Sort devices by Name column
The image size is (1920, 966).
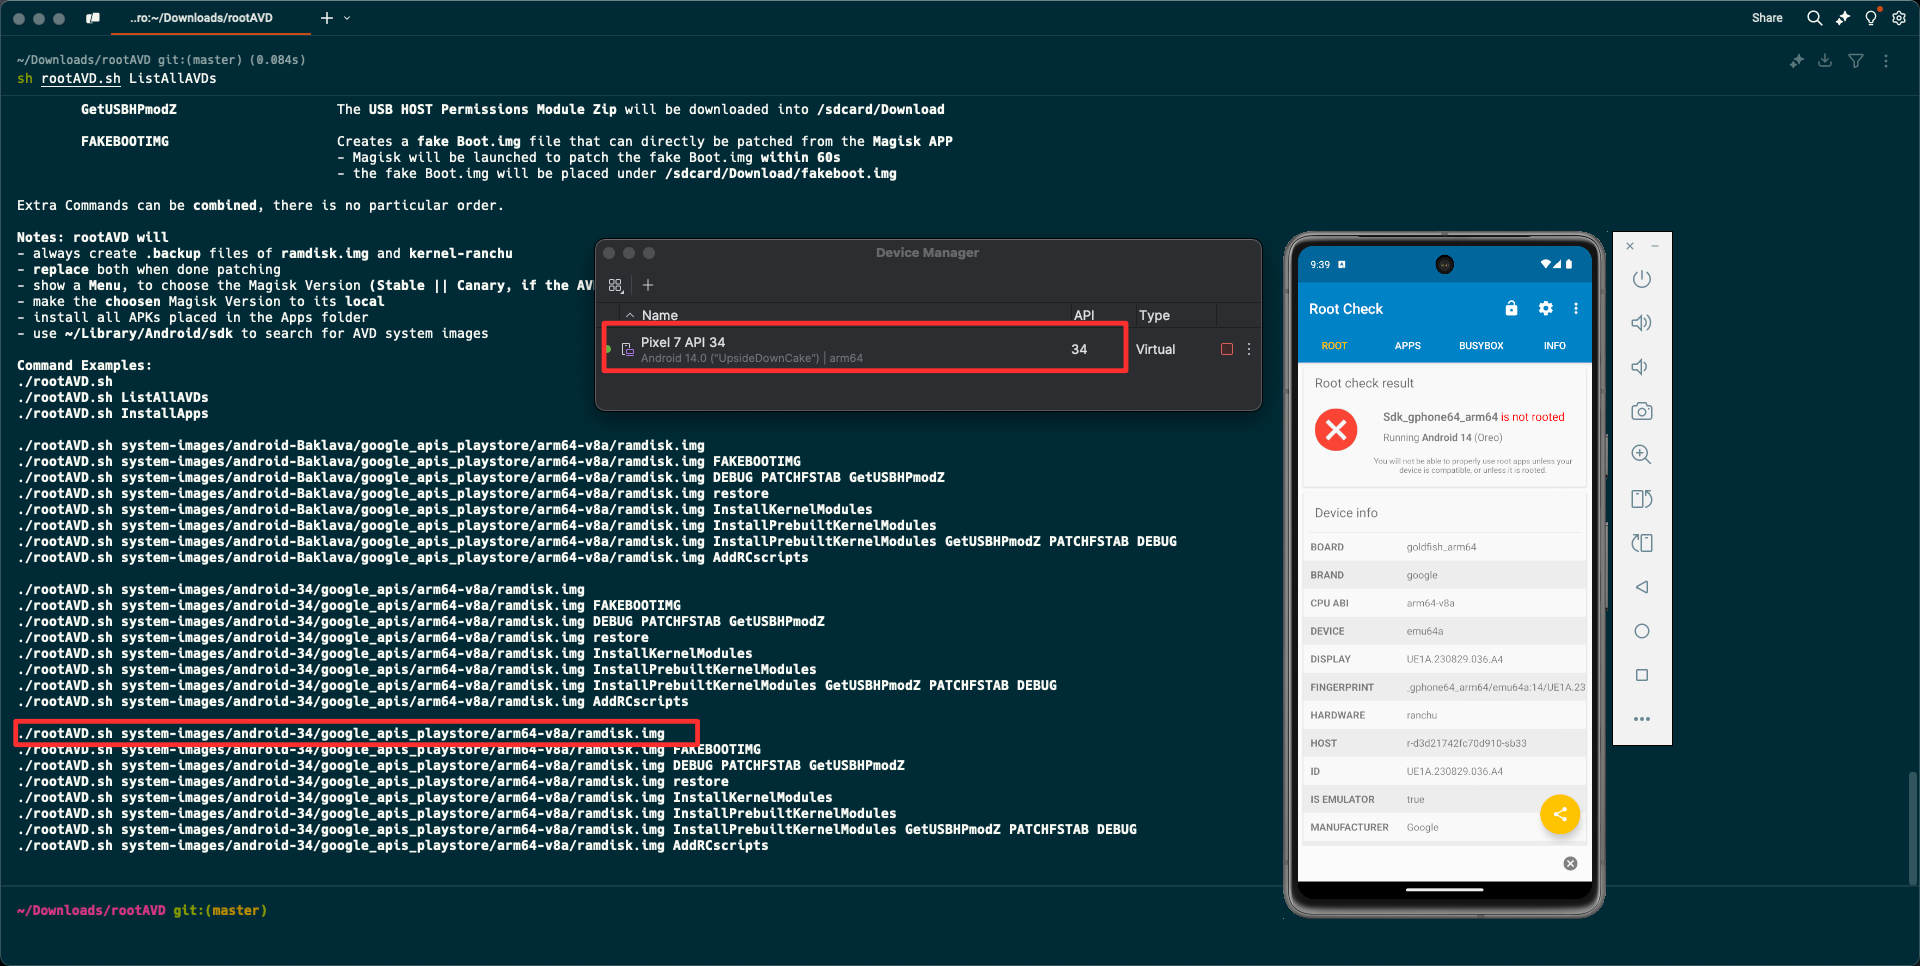659,315
